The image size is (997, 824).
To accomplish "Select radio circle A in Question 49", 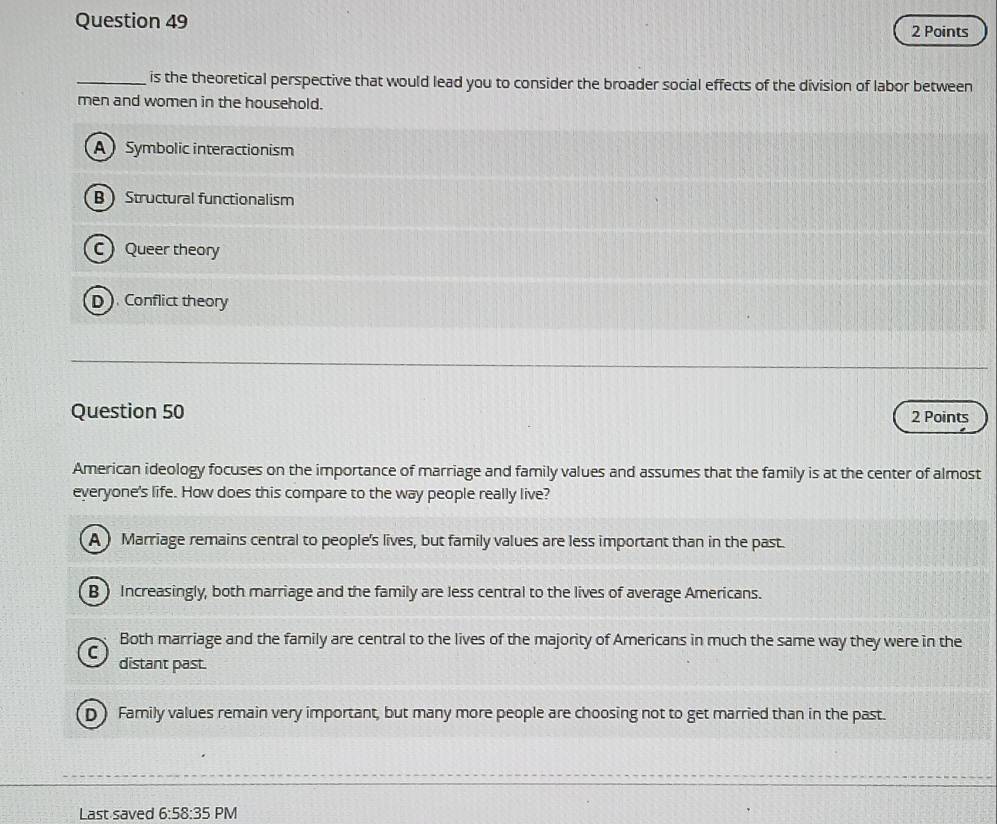I will point(99,149).
